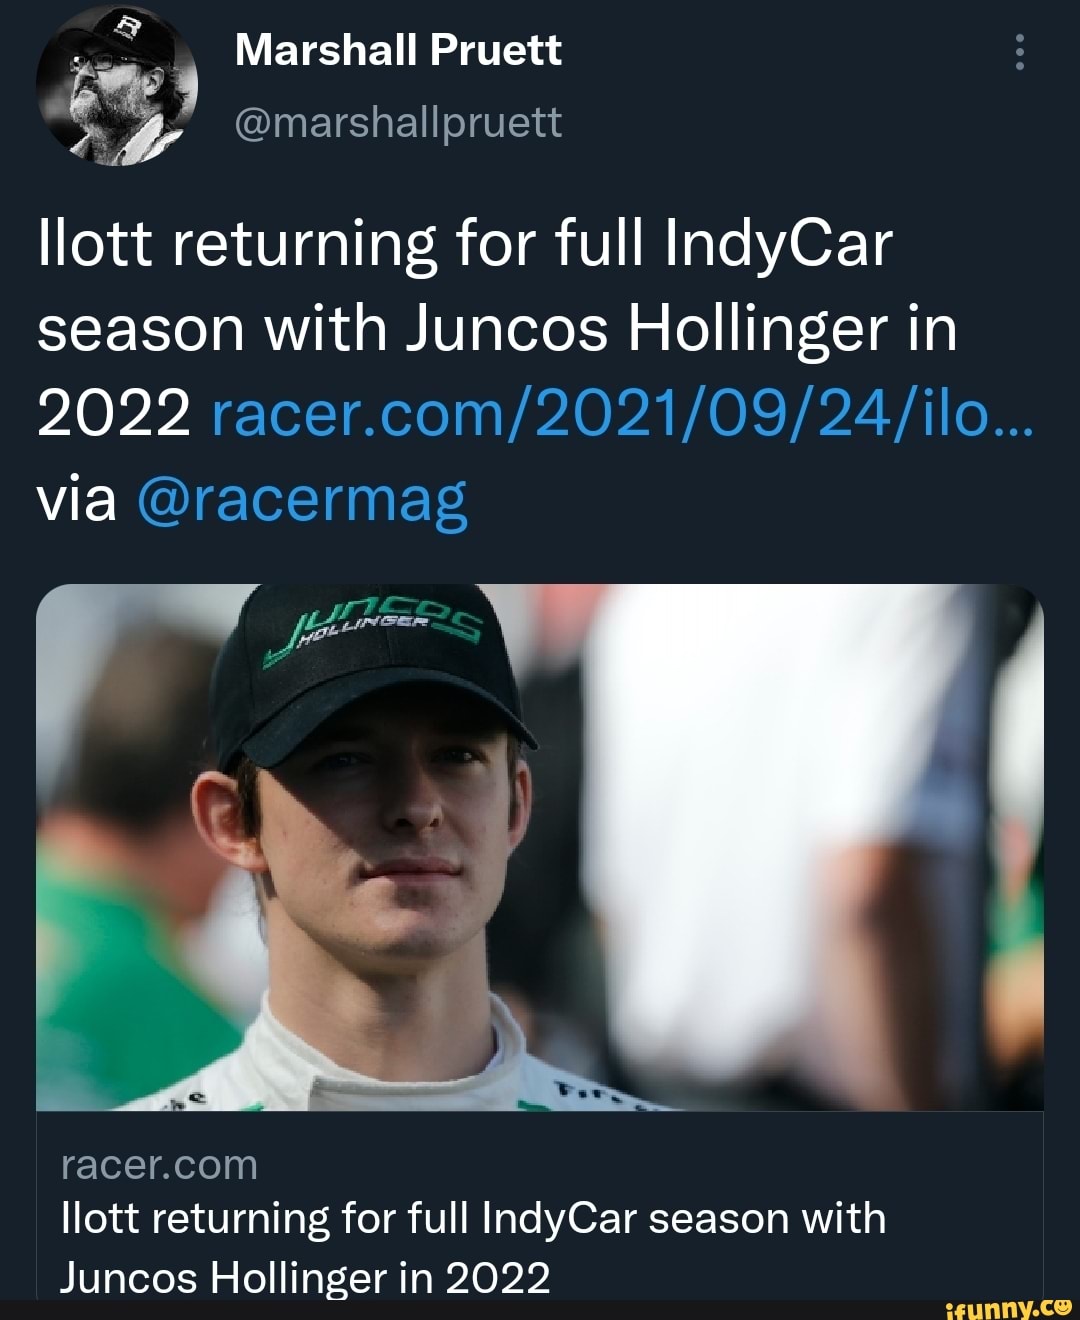Open the three-dot more options menu
Image resolution: width=1080 pixels, height=1320 pixels.
[1019, 51]
